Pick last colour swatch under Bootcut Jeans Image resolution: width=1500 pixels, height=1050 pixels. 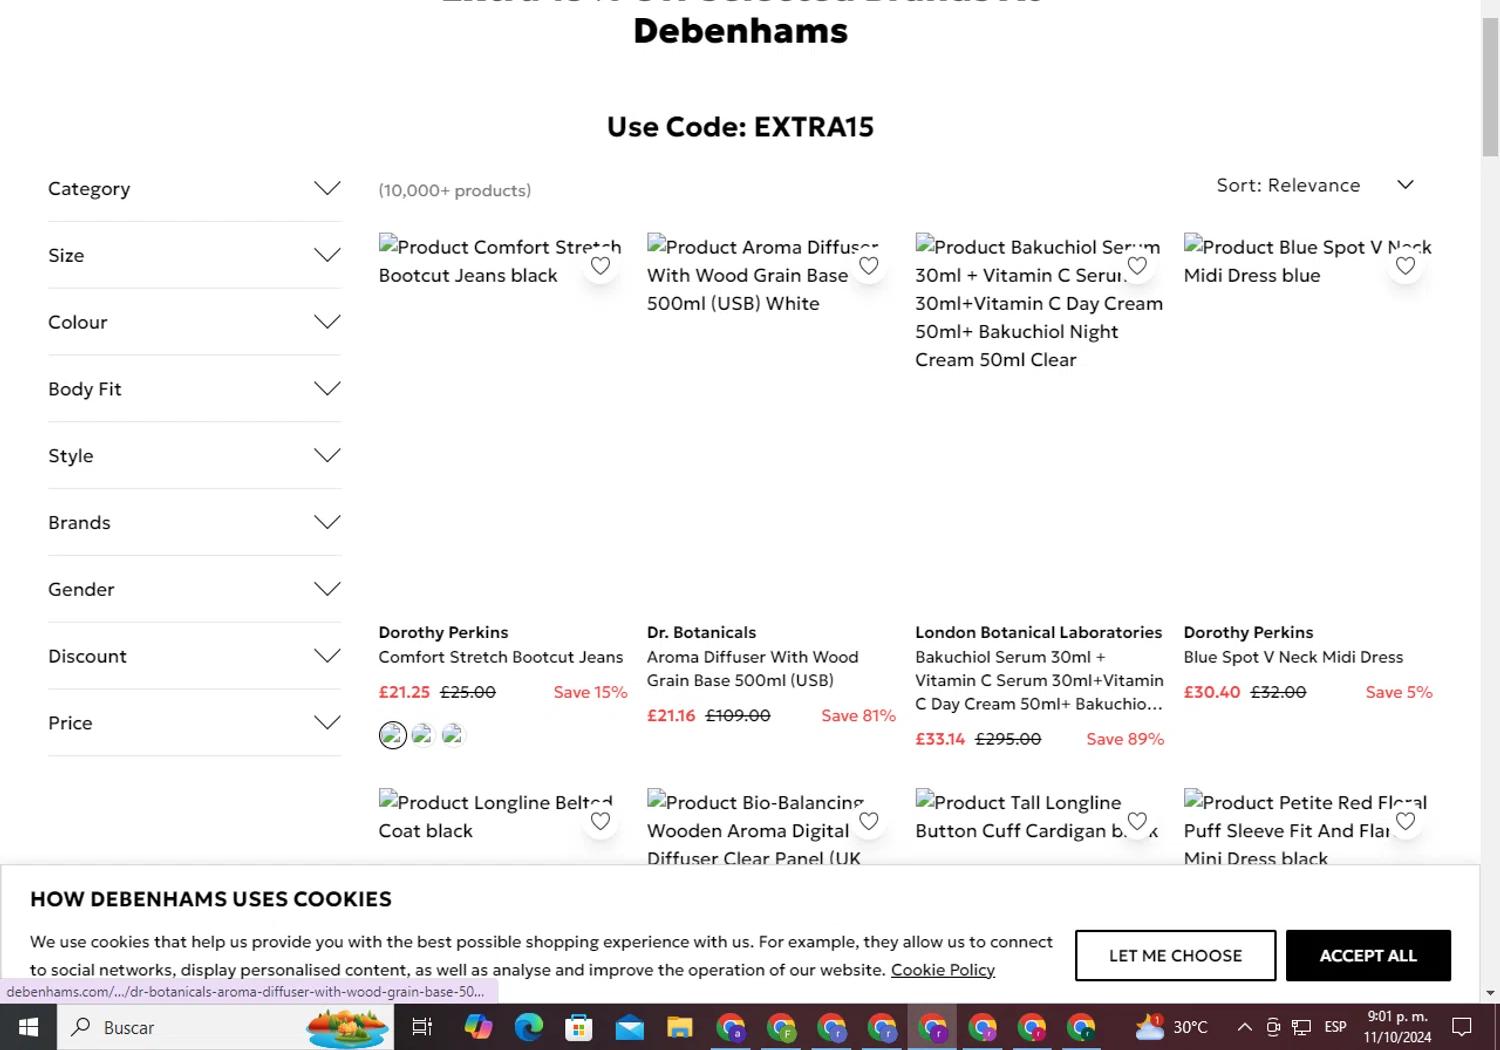453,735
